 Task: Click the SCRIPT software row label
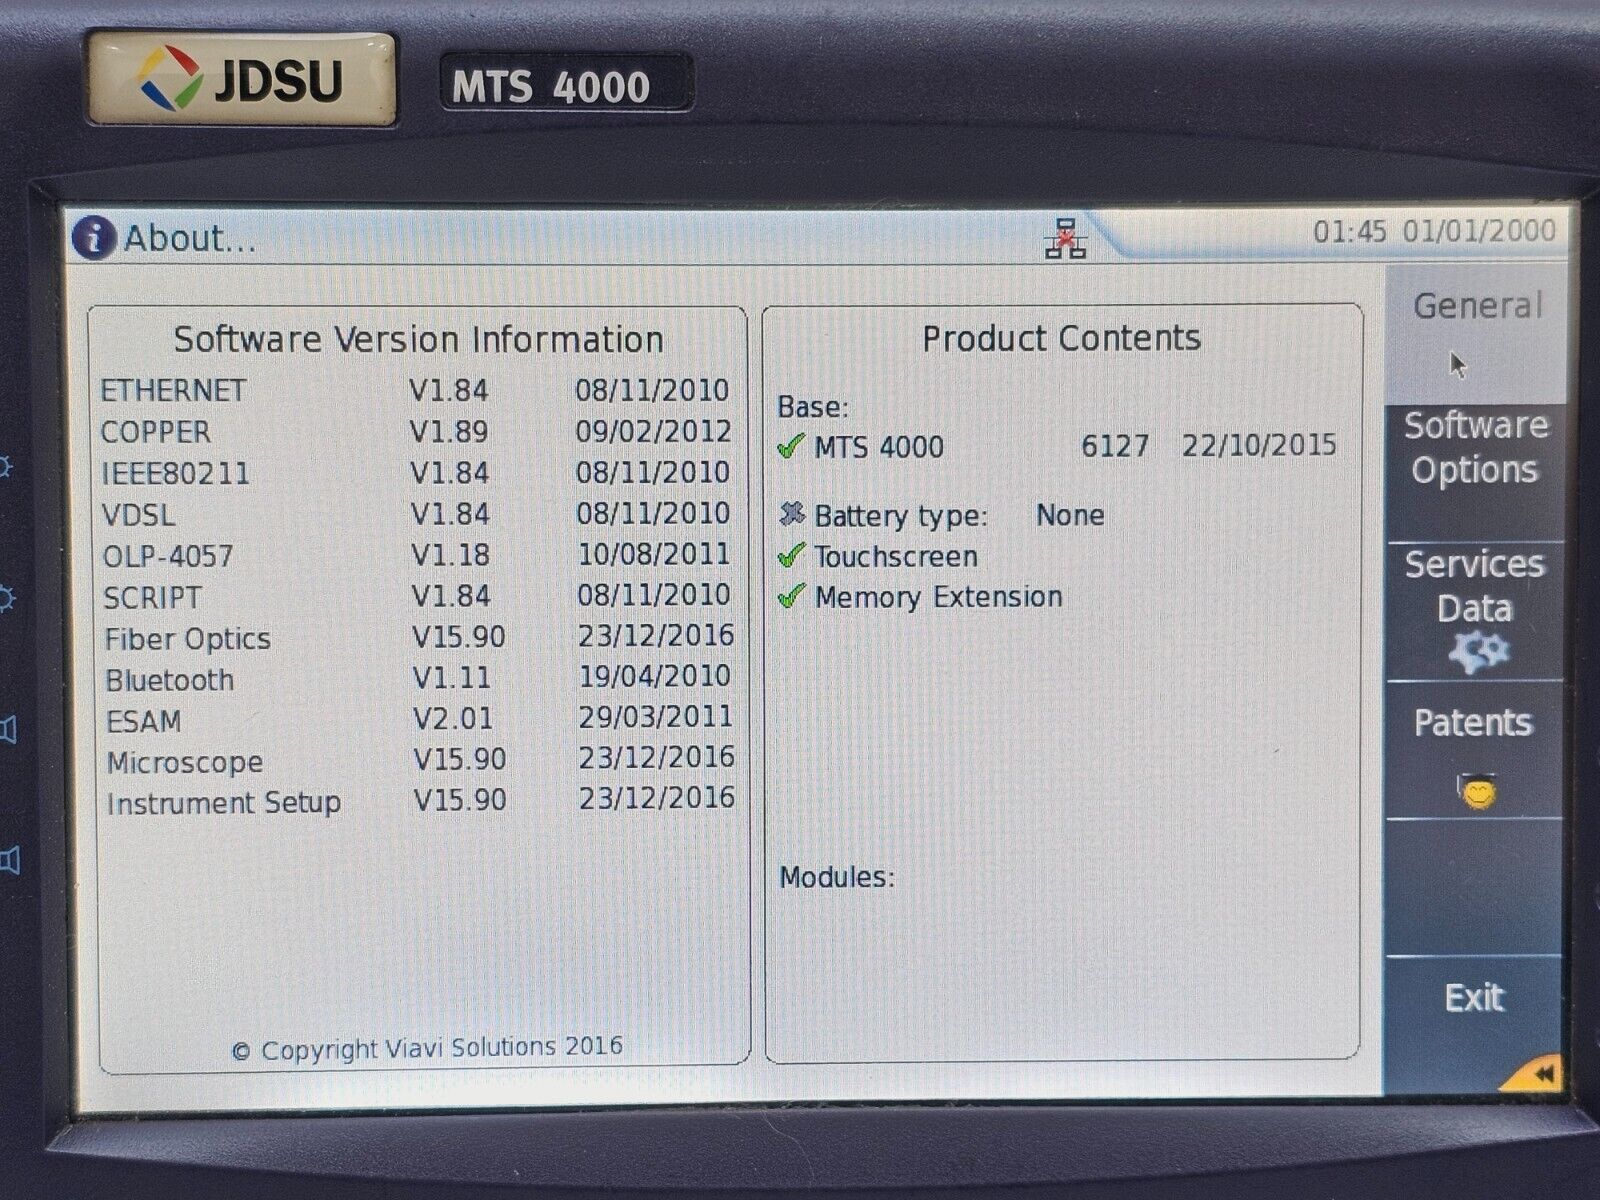[x=153, y=597]
